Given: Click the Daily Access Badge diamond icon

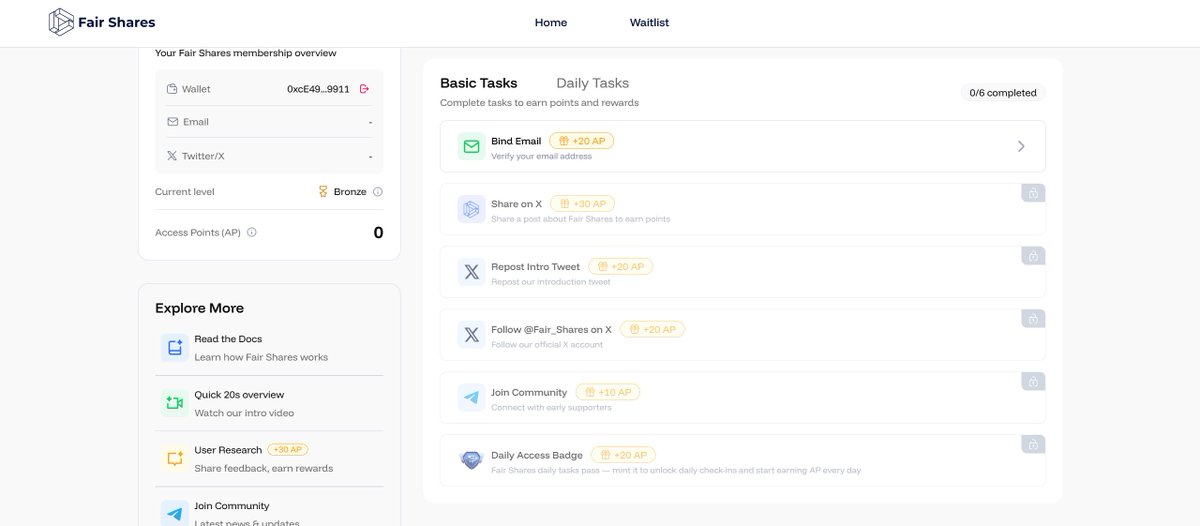Looking at the screenshot, I should coord(471,460).
